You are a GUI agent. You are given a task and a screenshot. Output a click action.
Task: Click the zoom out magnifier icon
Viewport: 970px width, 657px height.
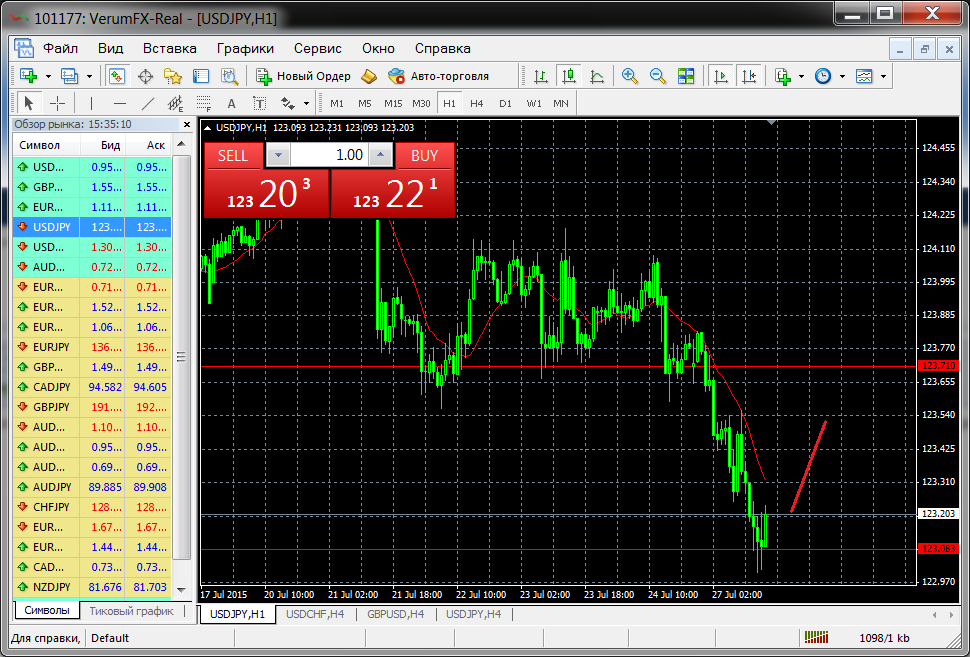pos(658,76)
